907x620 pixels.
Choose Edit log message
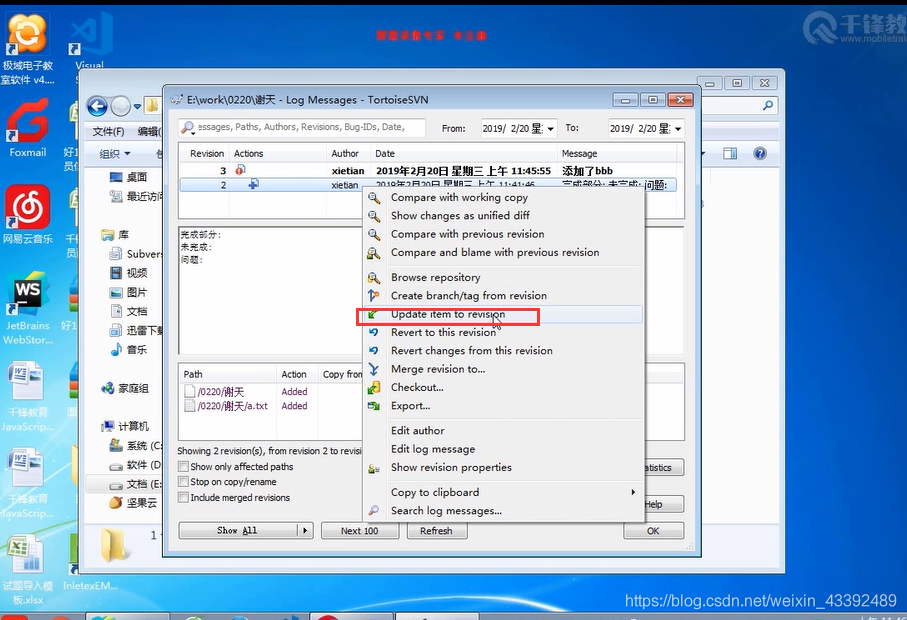(x=433, y=449)
